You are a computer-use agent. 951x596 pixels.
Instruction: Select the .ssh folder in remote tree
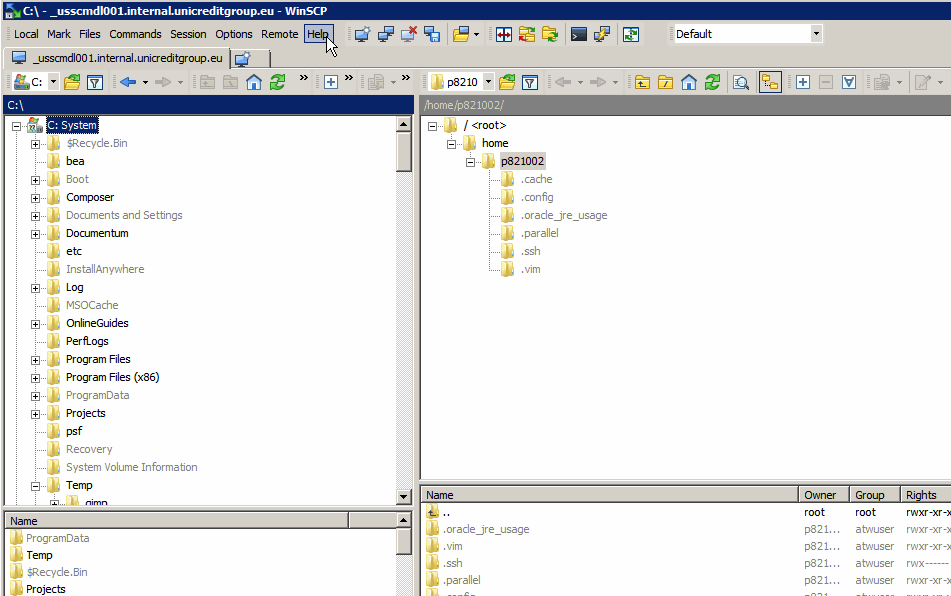531,251
